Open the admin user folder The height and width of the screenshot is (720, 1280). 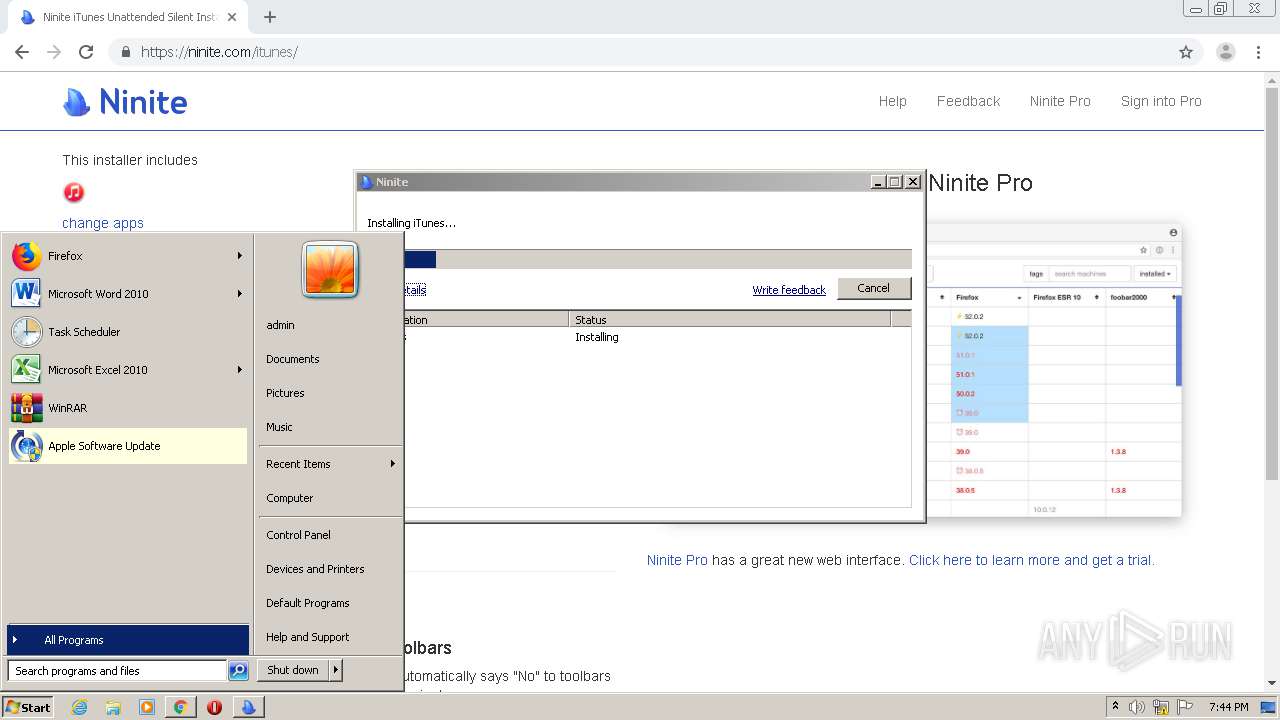pyautogui.click(x=280, y=325)
